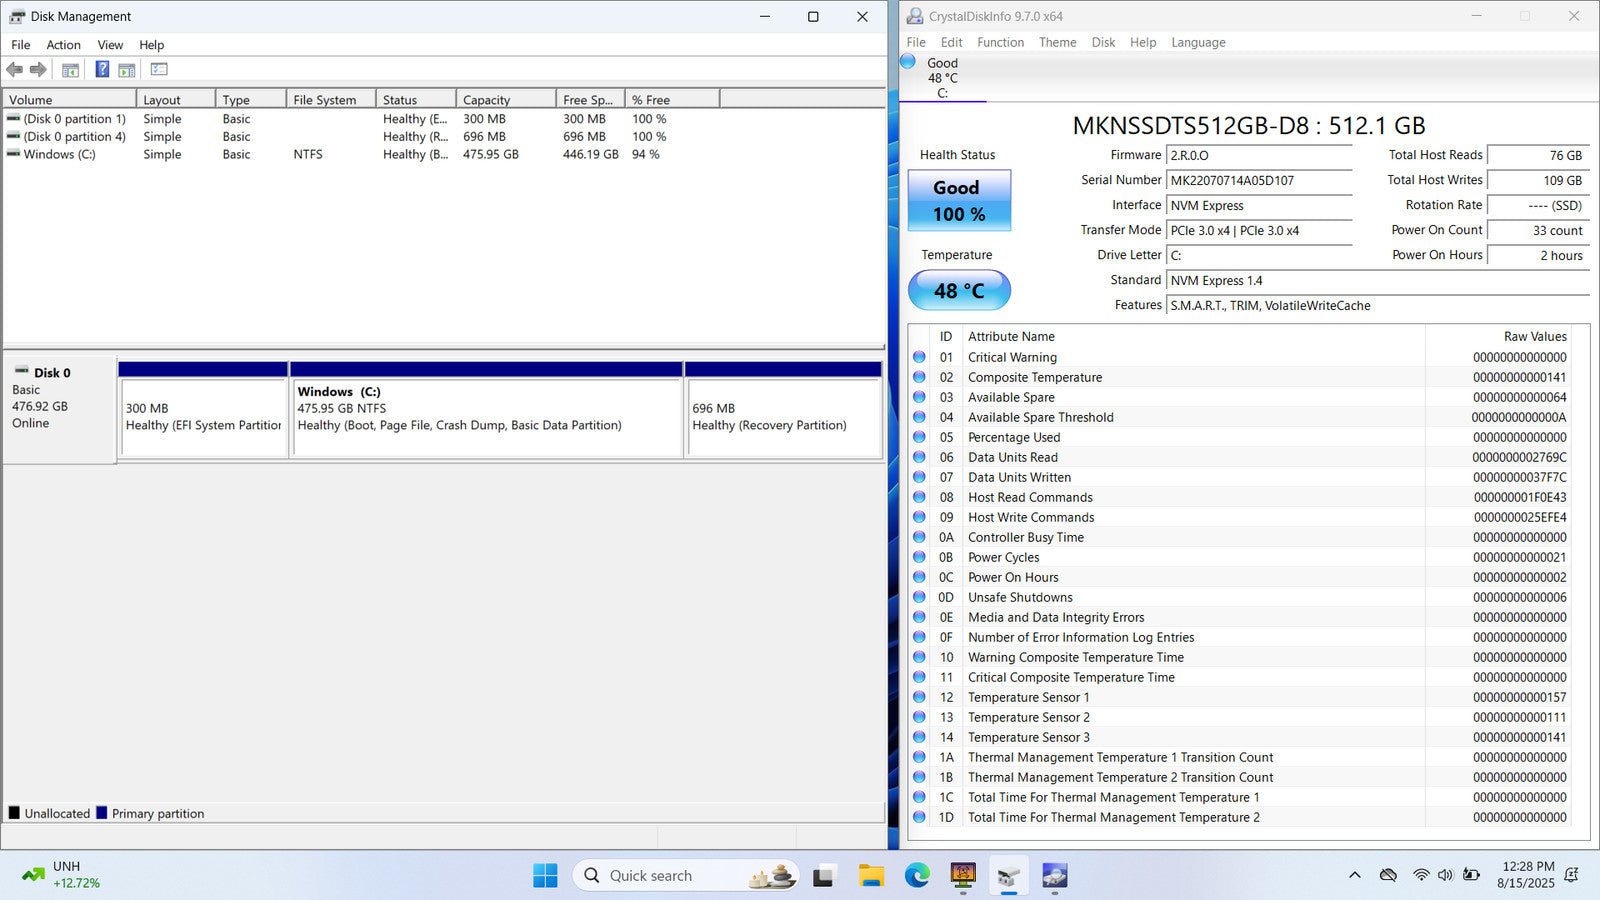The width and height of the screenshot is (1600, 900).
Task: Click the Task View taskbar icon
Action: pyautogui.click(x=824, y=876)
